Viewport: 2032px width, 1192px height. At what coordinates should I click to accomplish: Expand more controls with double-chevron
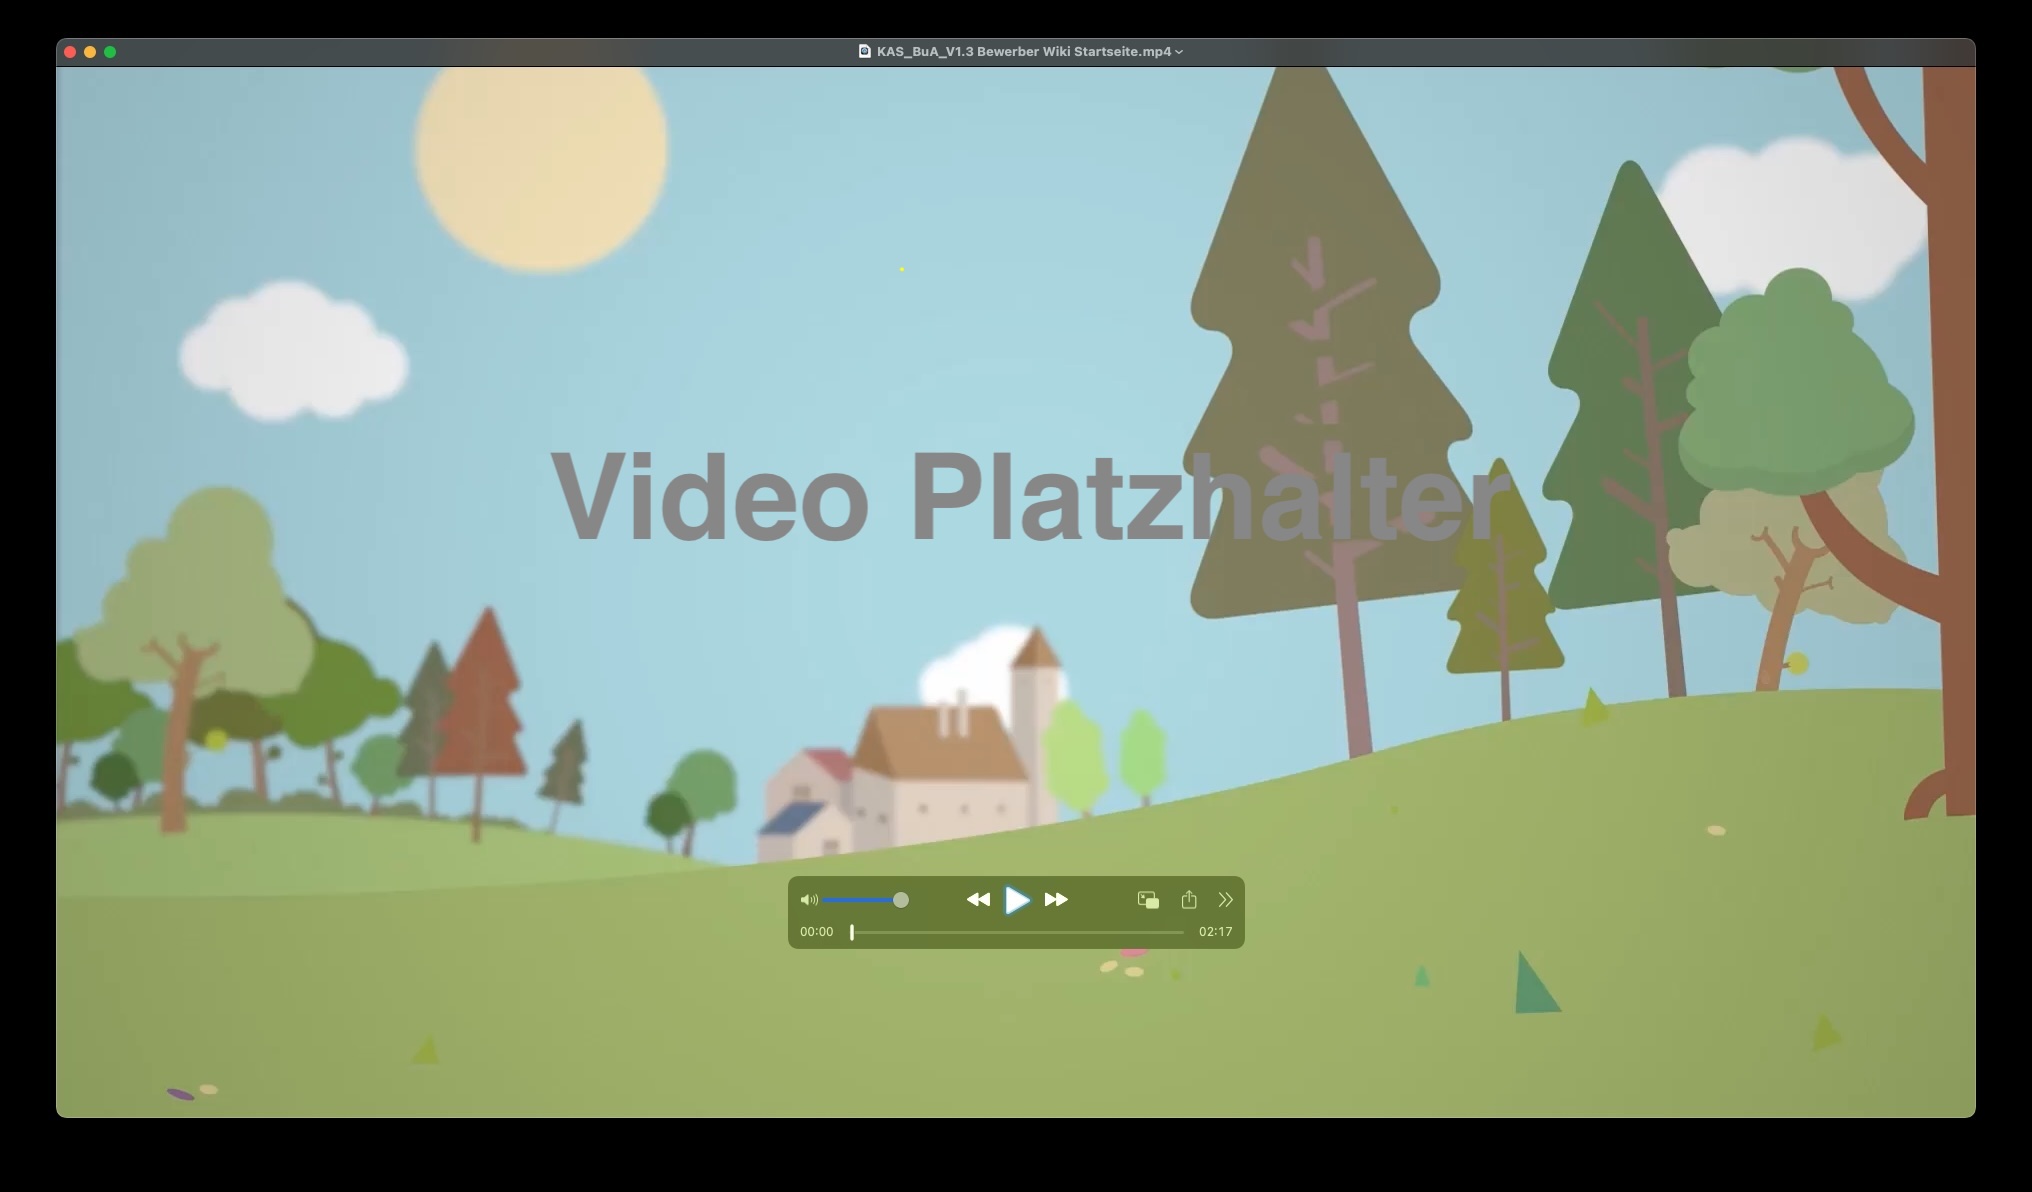coord(1225,900)
